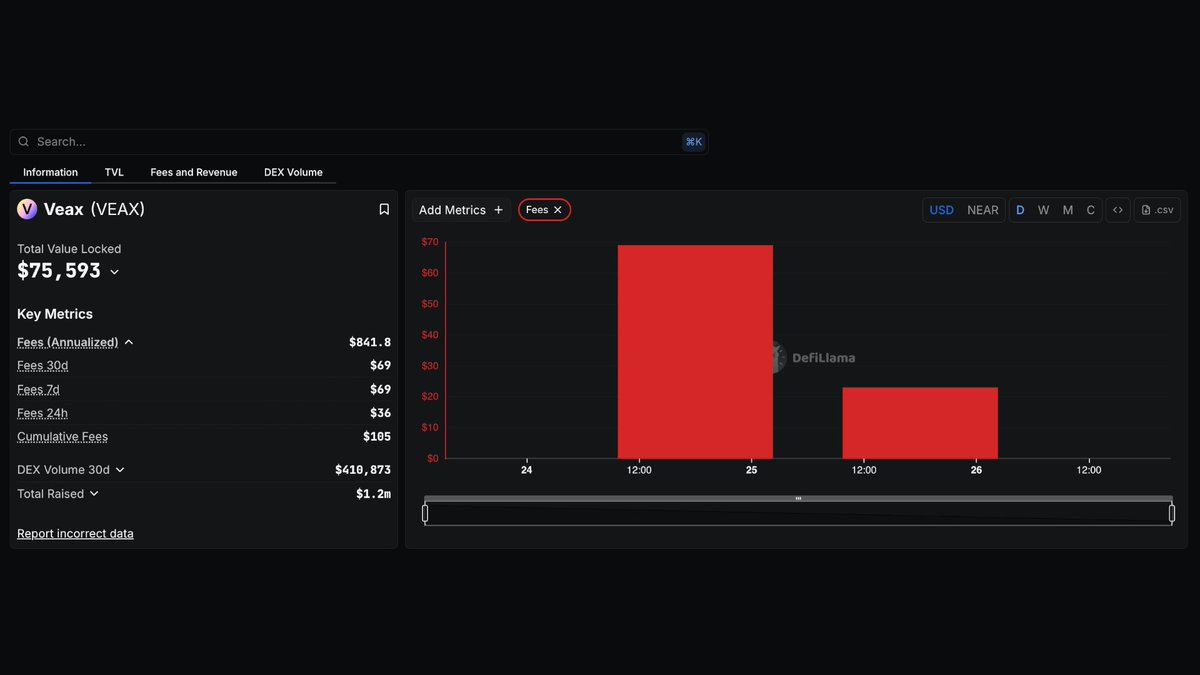Expand the Total Raised row
Image resolution: width=1200 pixels, height=675 pixels.
pos(94,494)
